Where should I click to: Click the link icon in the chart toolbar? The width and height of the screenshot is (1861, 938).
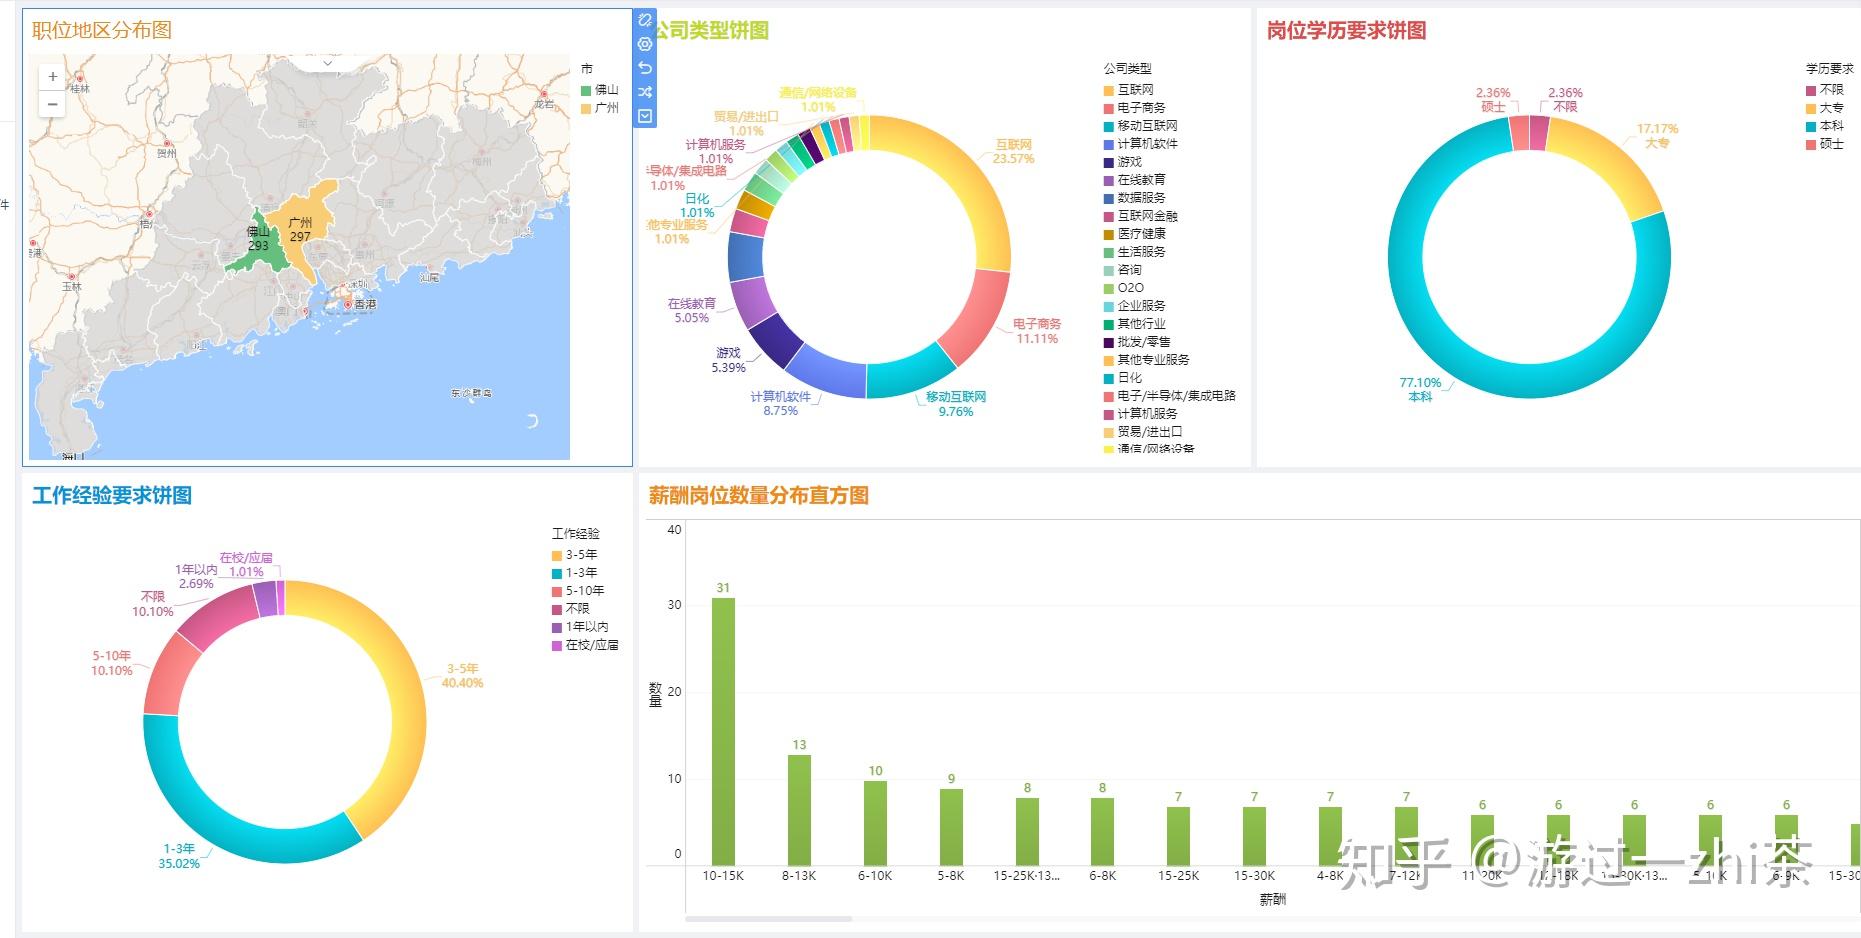point(646,17)
